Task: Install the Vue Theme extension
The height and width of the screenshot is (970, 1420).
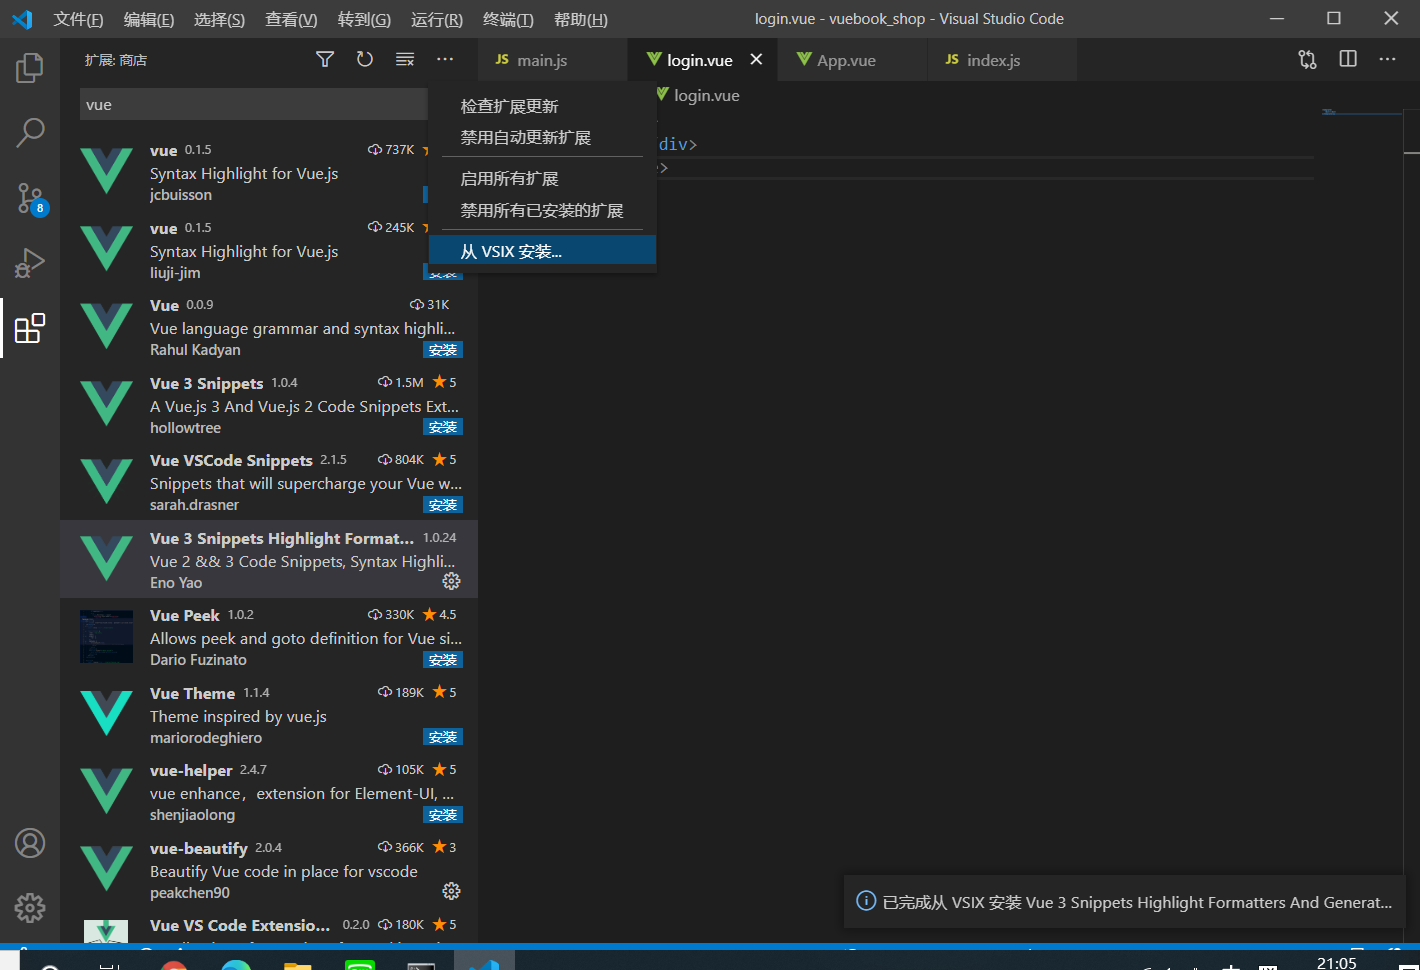Action: point(443,737)
